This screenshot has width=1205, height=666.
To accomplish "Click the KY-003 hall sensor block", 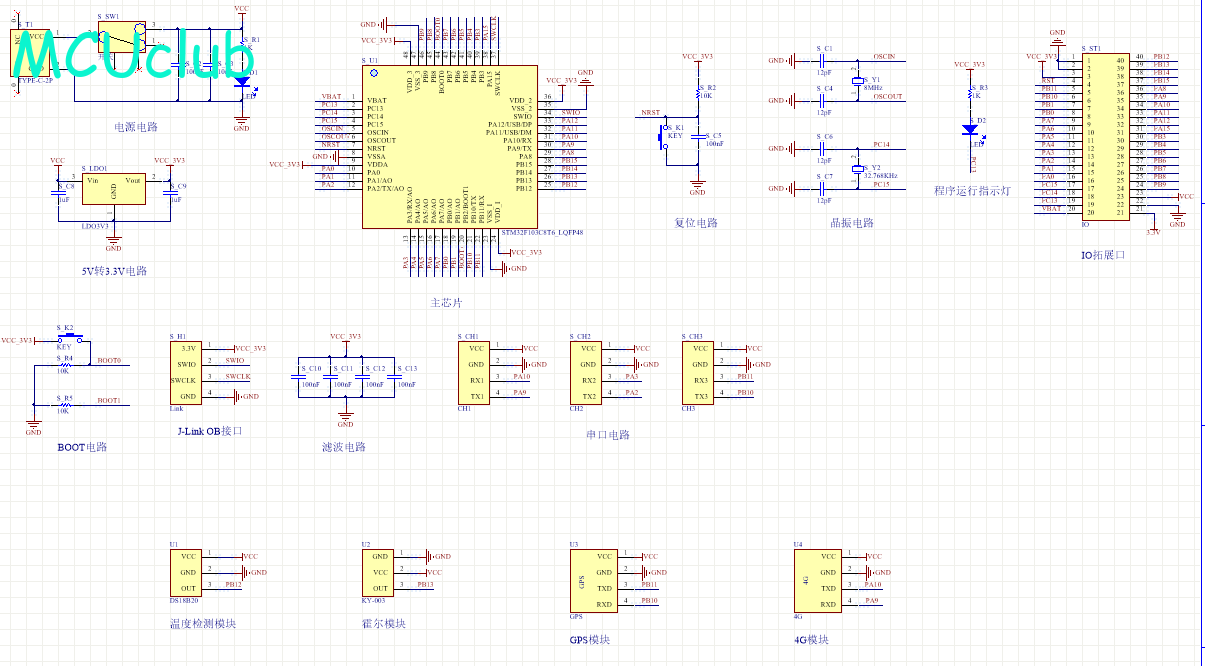I will pos(378,572).
